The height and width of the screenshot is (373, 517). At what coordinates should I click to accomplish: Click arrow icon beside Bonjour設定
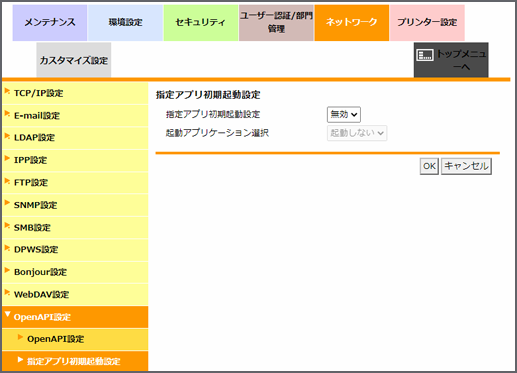coord(7,270)
